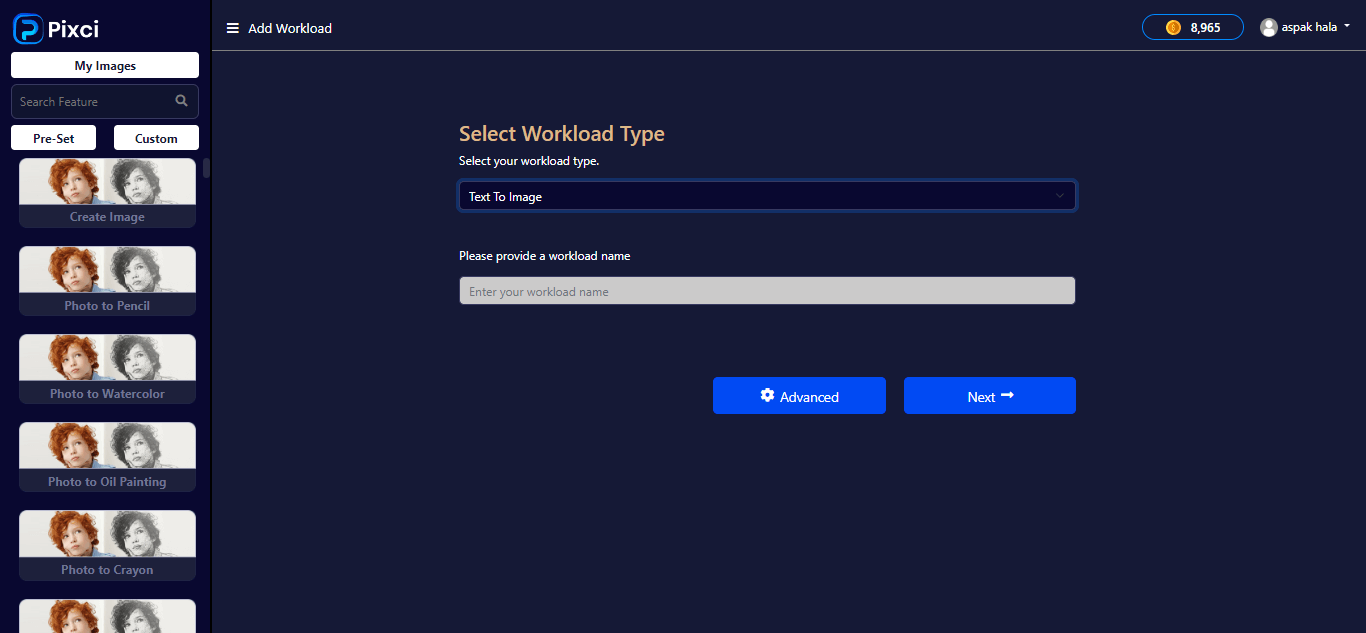Image resolution: width=1366 pixels, height=633 pixels.
Task: Open the aspak hala account dropdown
Action: pos(1306,28)
